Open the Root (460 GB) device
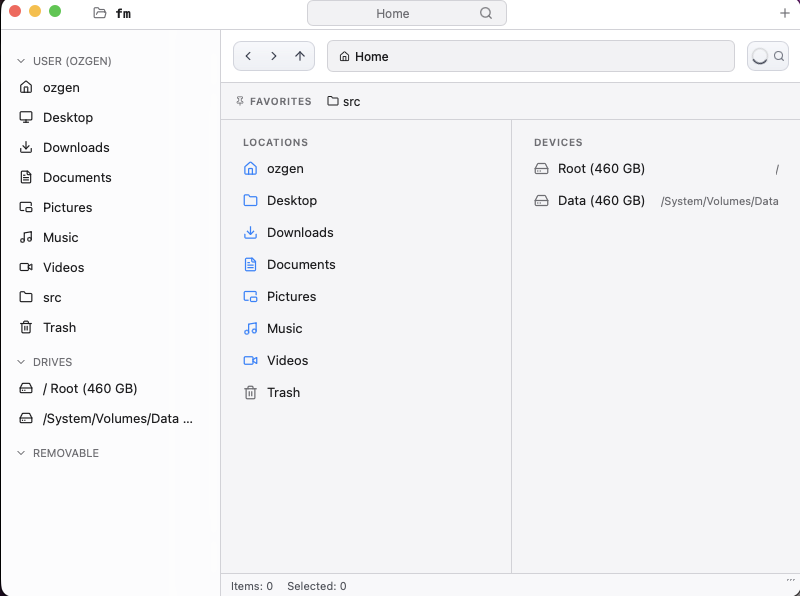Viewport: 800px width, 596px height. 590,169
